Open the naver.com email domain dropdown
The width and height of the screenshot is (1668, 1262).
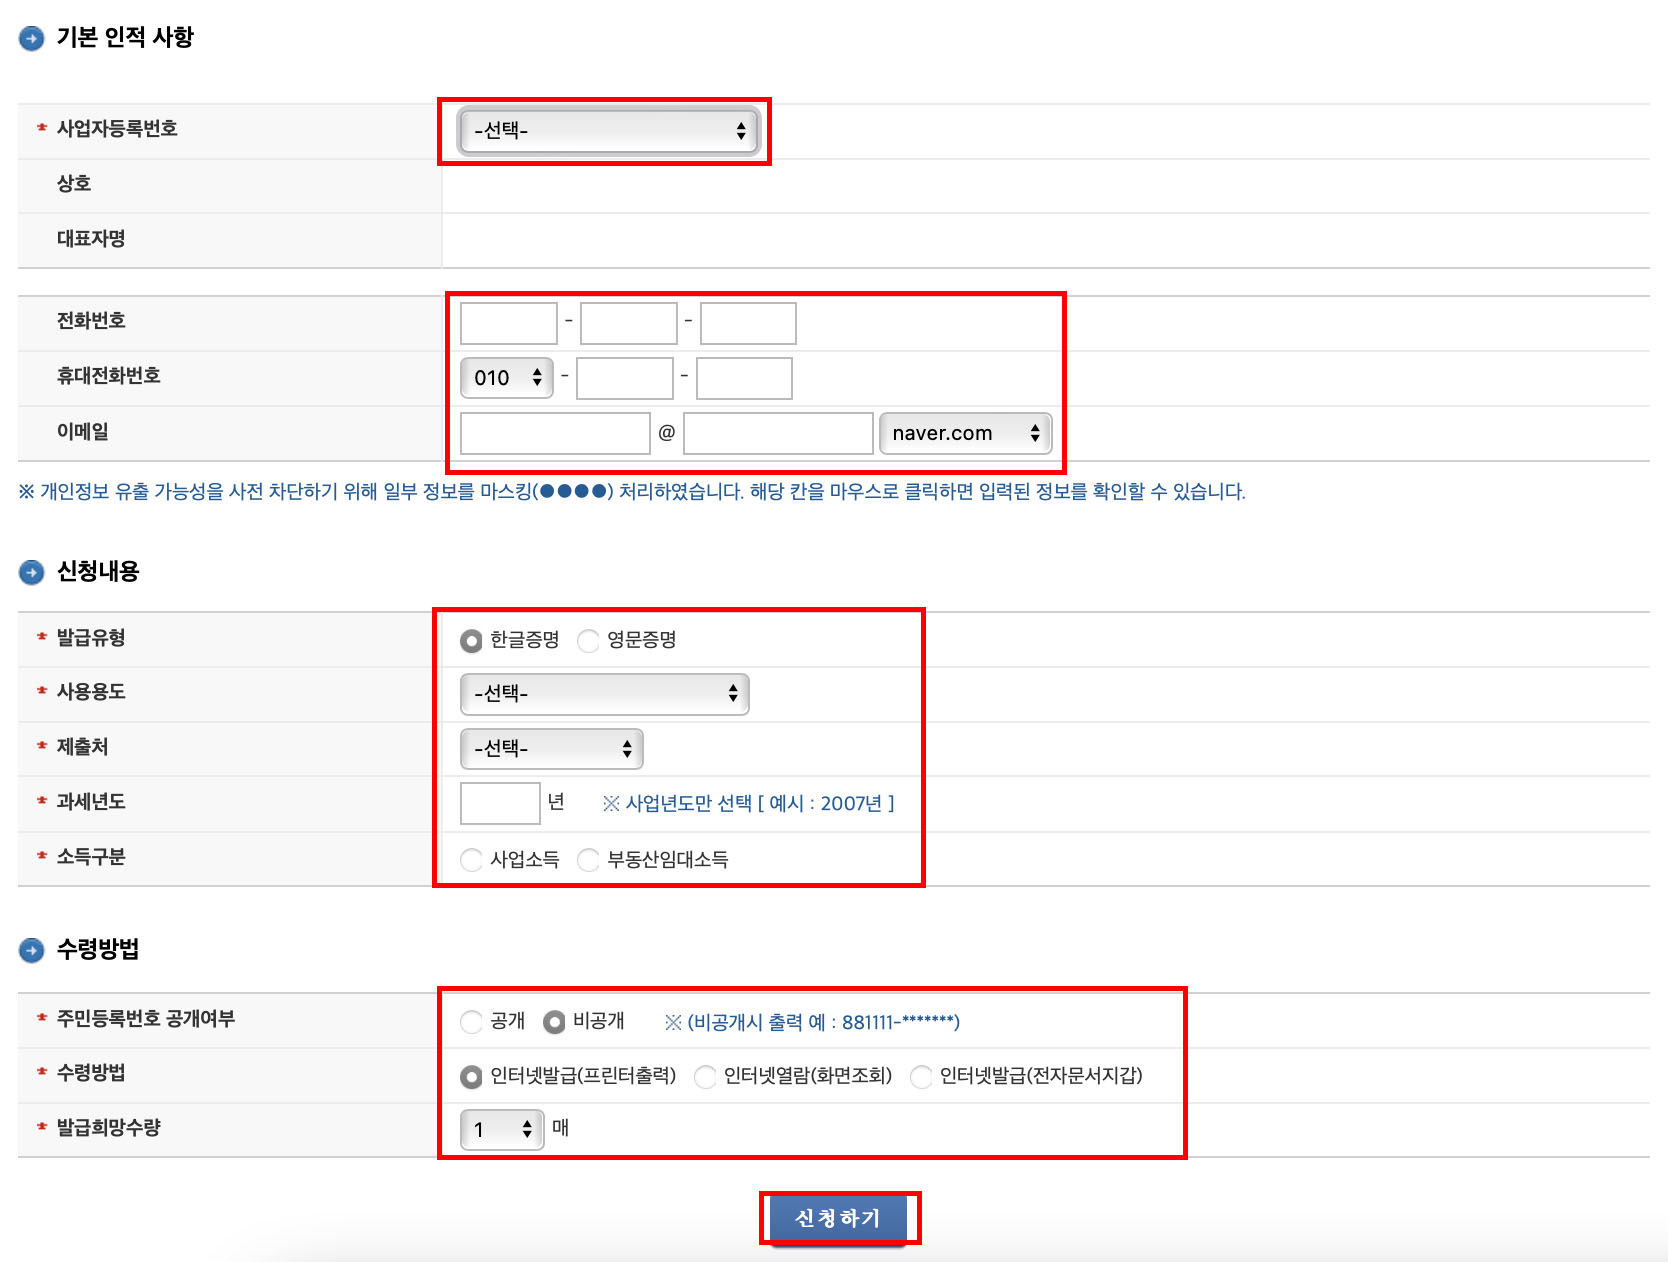click(965, 433)
